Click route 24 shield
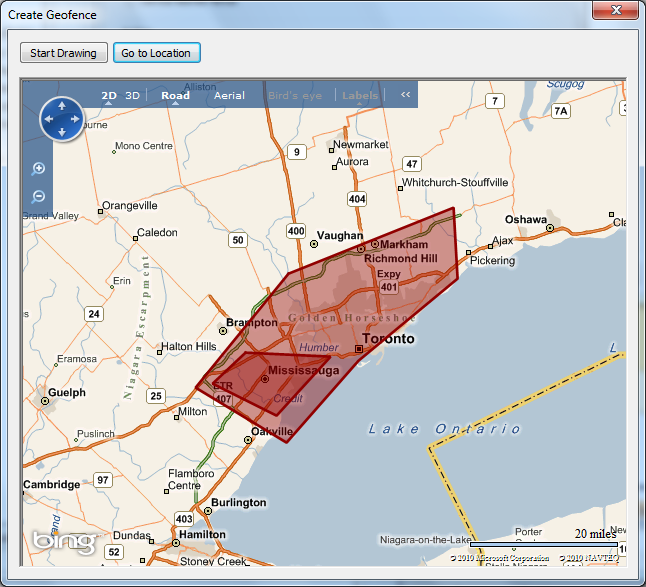646x587 pixels. click(x=94, y=314)
